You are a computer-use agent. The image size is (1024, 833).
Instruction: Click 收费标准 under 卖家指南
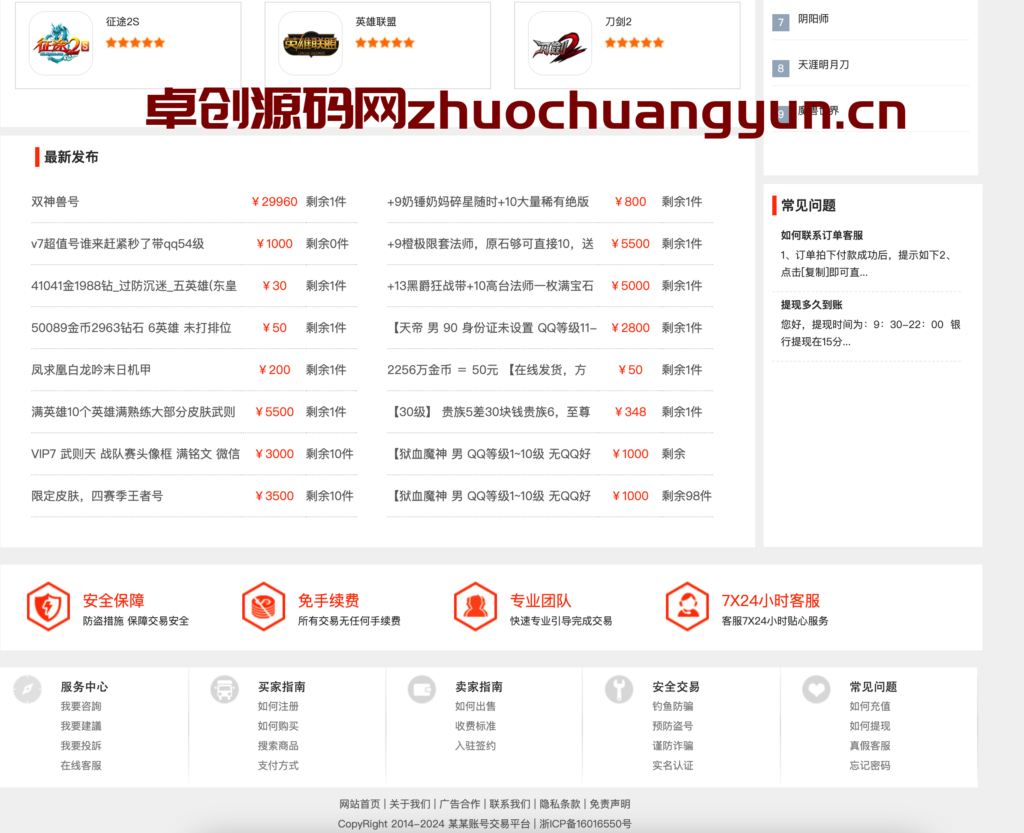click(475, 726)
